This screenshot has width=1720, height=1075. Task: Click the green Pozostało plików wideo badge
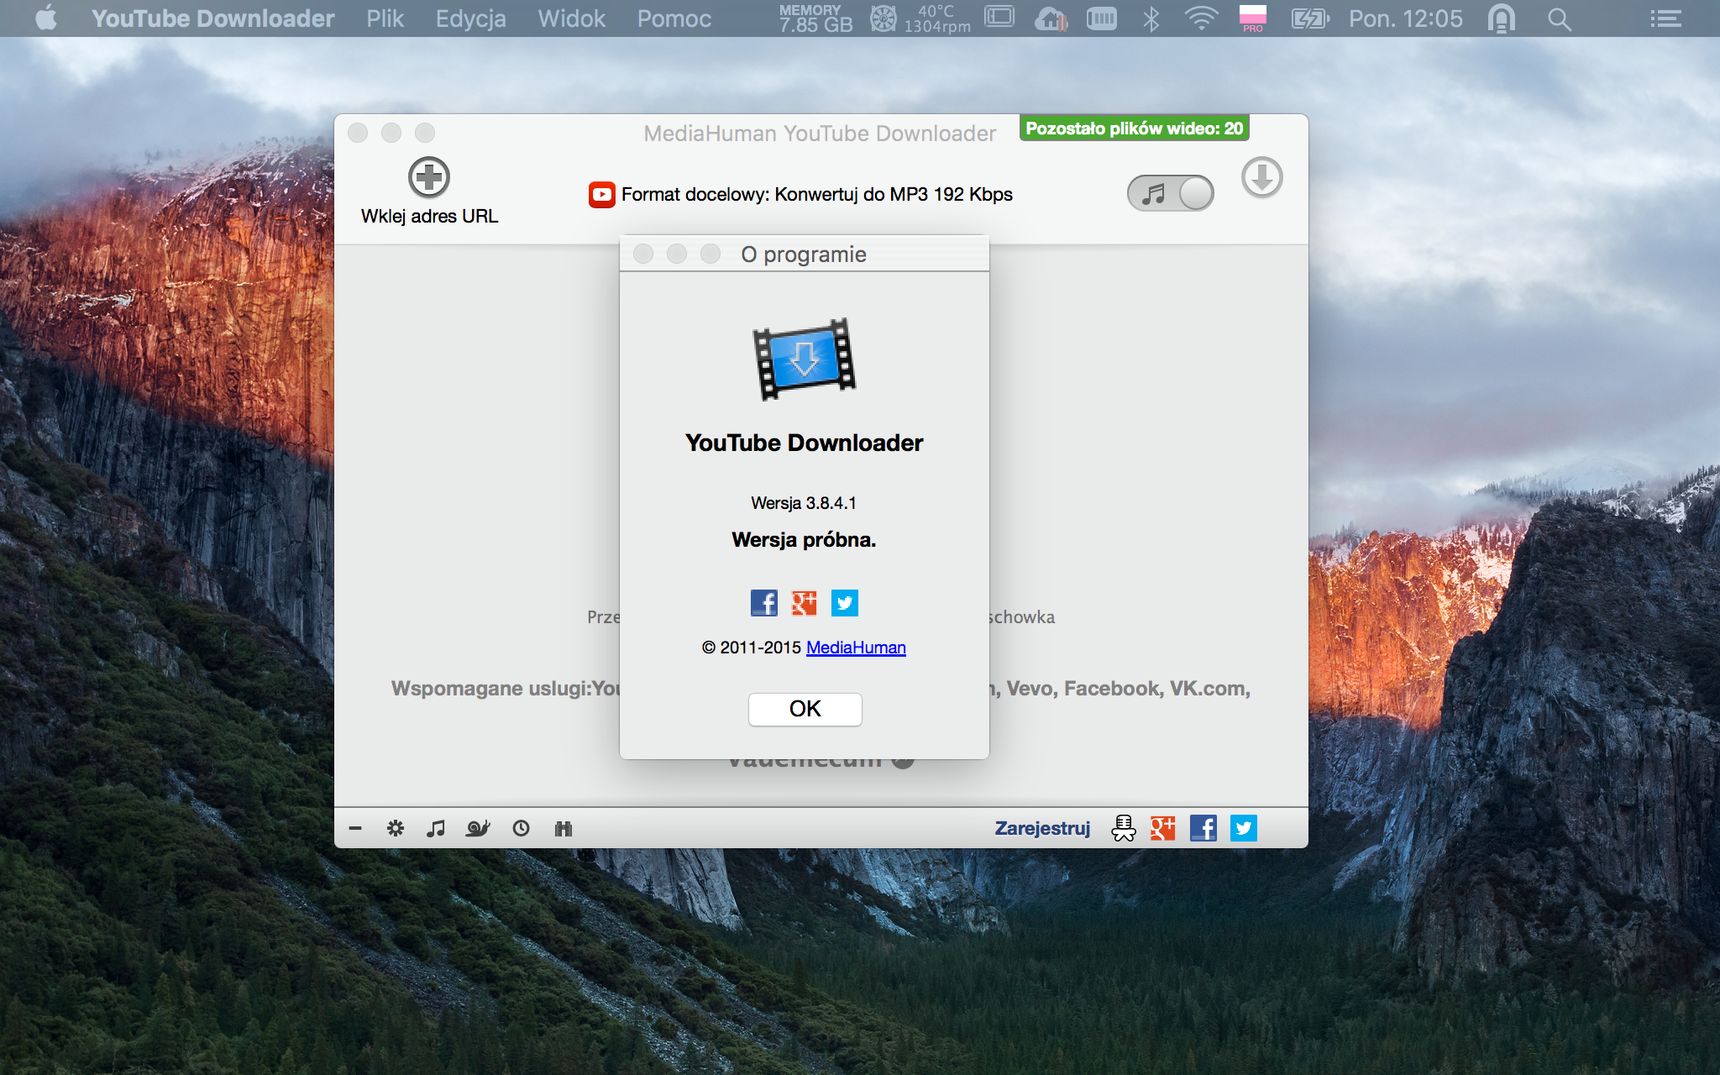click(x=1134, y=128)
